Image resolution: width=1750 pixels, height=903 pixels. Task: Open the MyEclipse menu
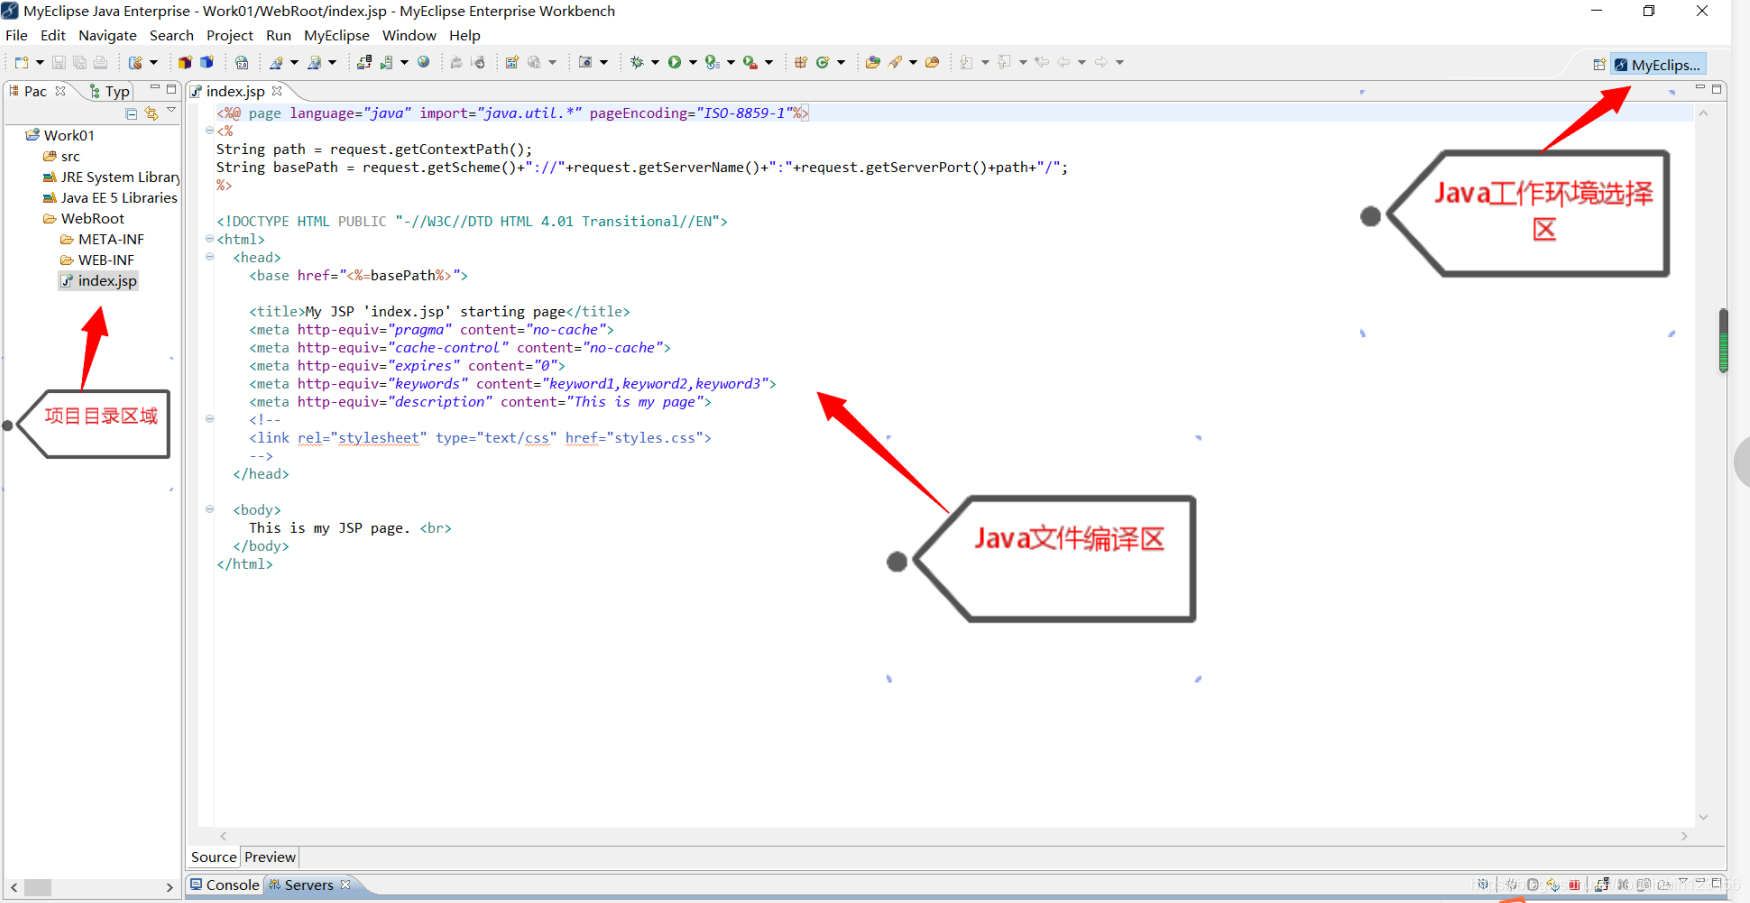click(337, 35)
